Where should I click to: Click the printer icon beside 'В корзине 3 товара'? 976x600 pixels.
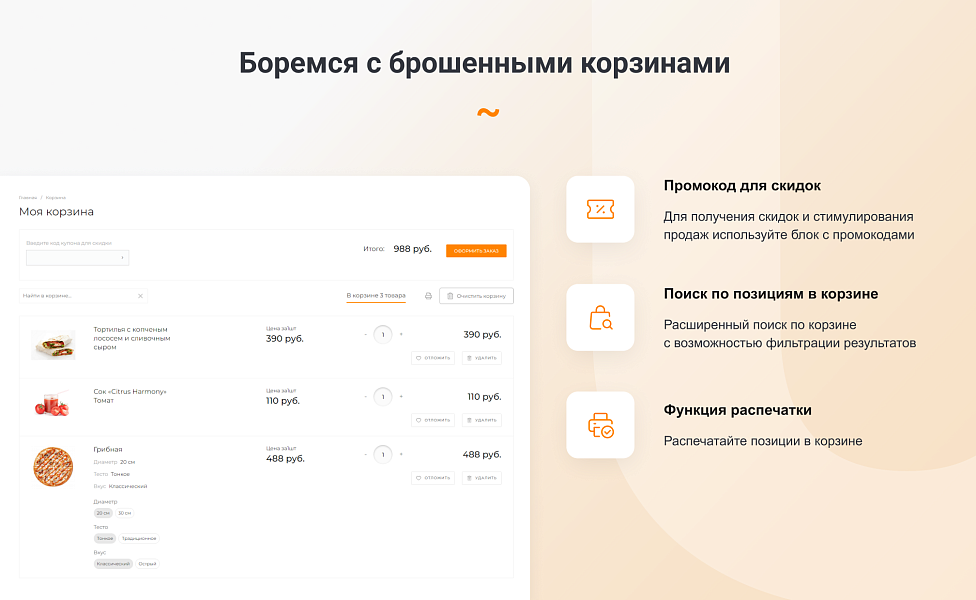point(429,295)
